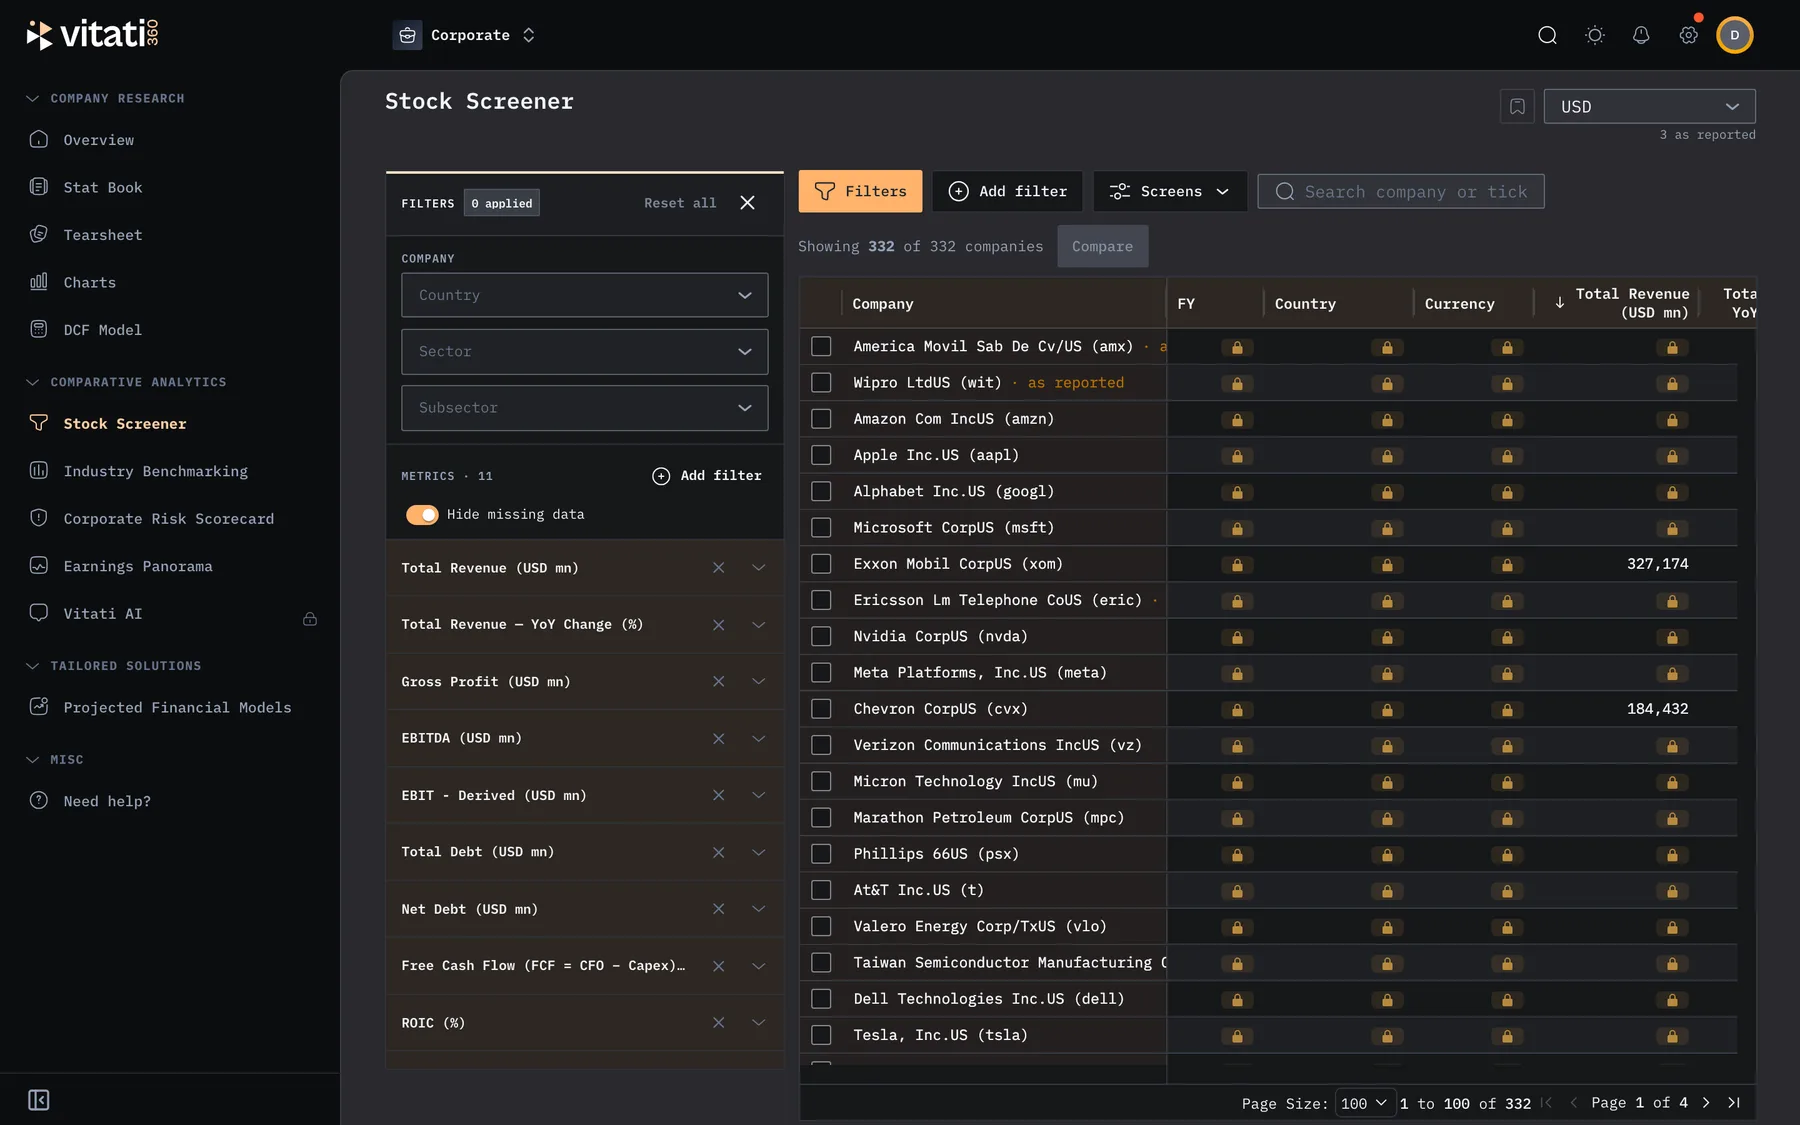The width and height of the screenshot is (1800, 1125).
Task: Open the Sector filter dropdown
Action: coord(585,352)
